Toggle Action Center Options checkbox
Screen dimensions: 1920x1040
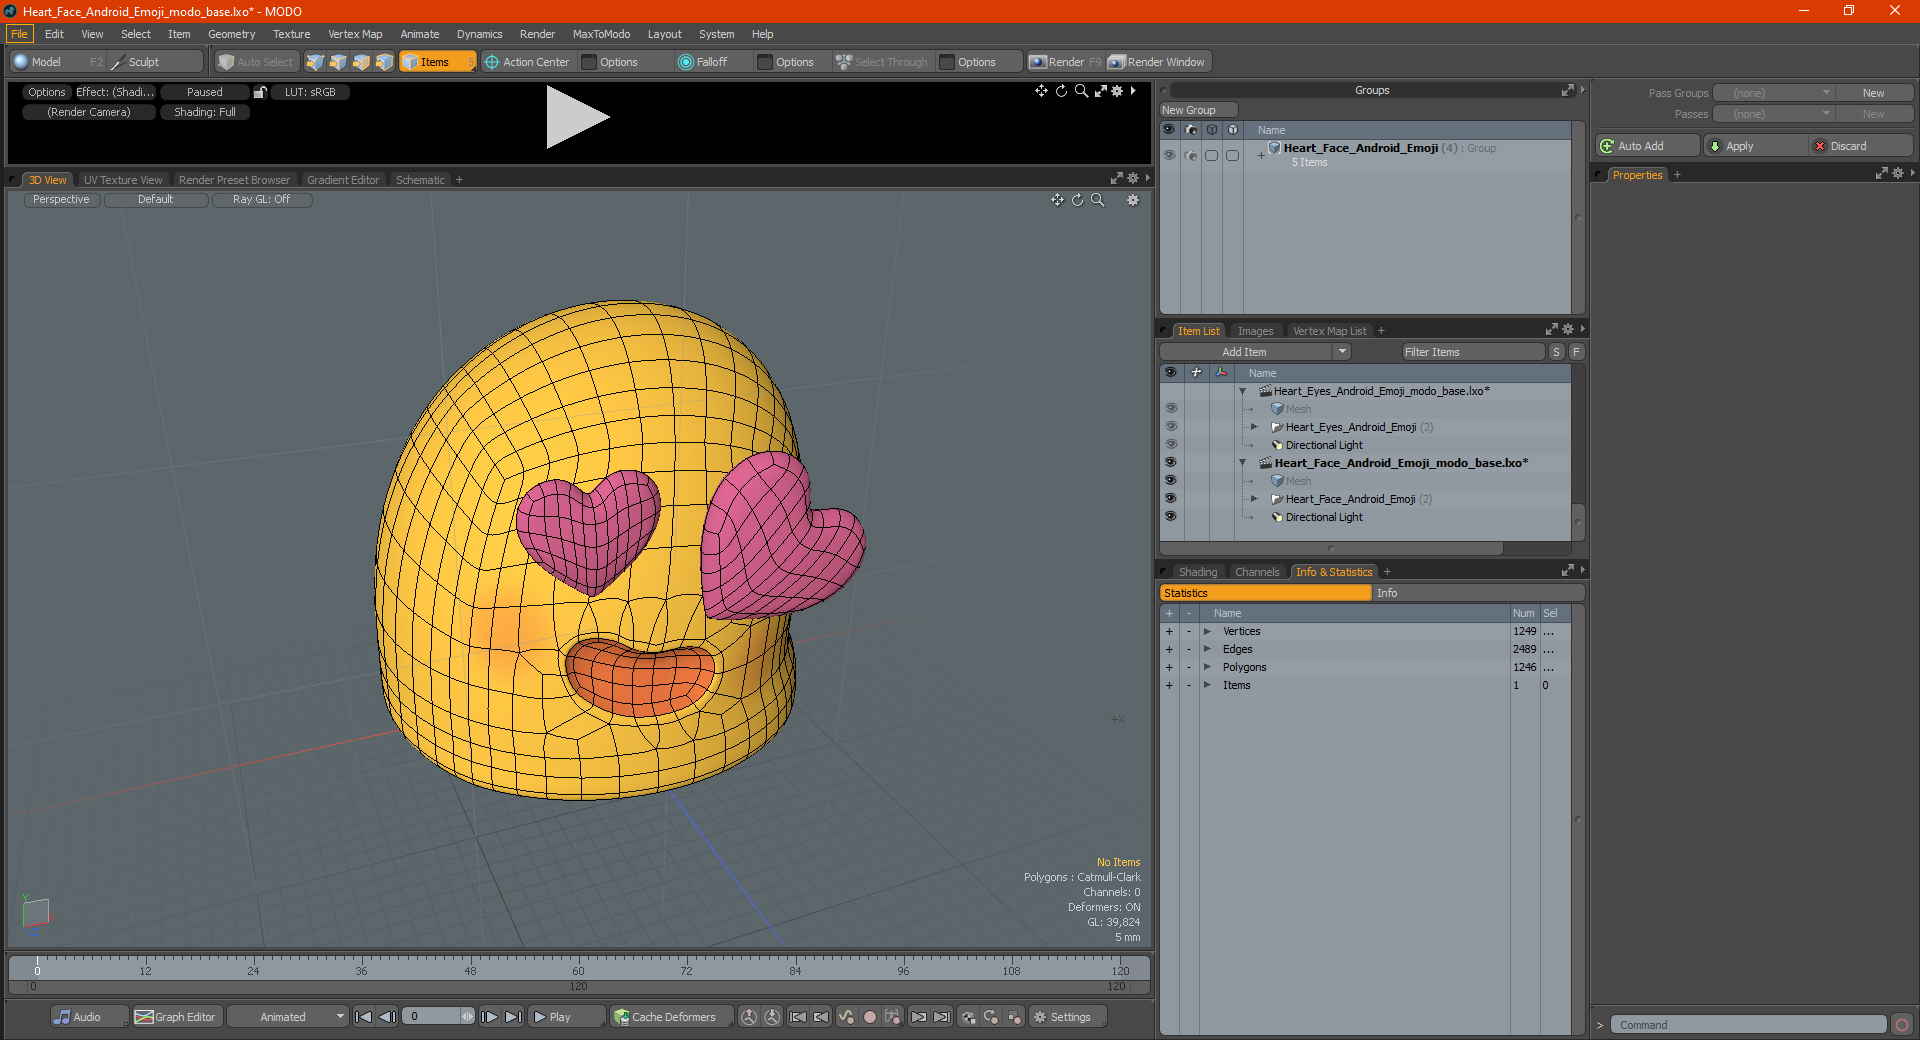click(x=589, y=62)
